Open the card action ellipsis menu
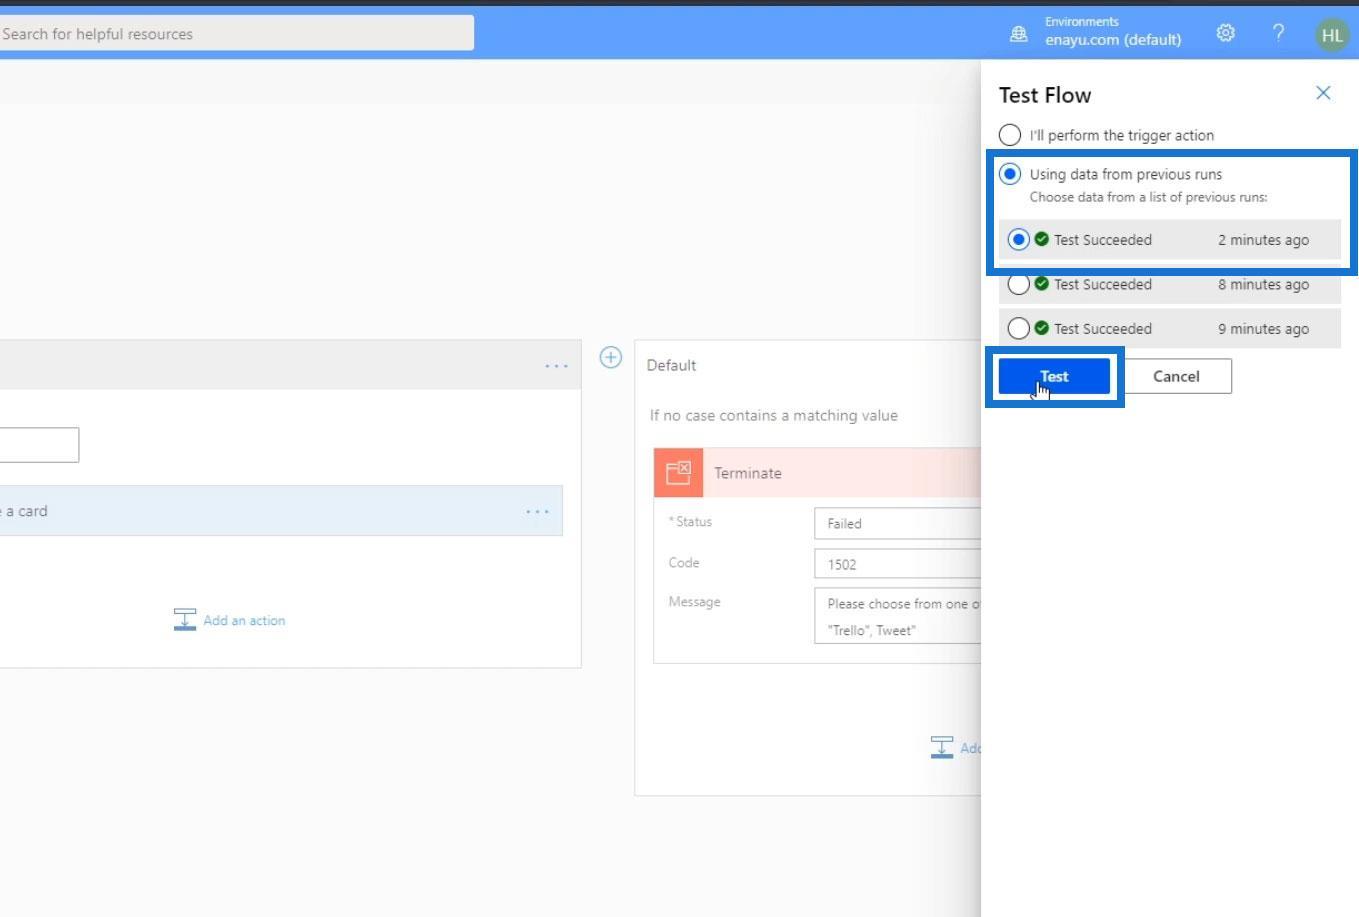The image size is (1359, 917). 537,511
